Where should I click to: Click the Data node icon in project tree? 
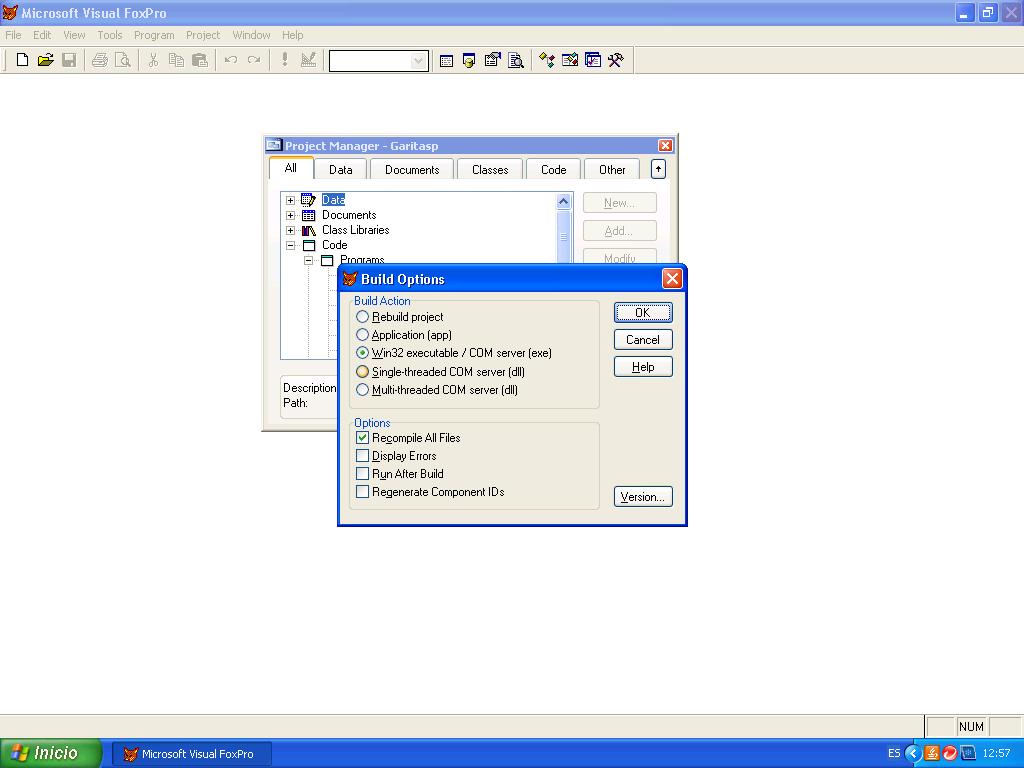click(x=308, y=200)
